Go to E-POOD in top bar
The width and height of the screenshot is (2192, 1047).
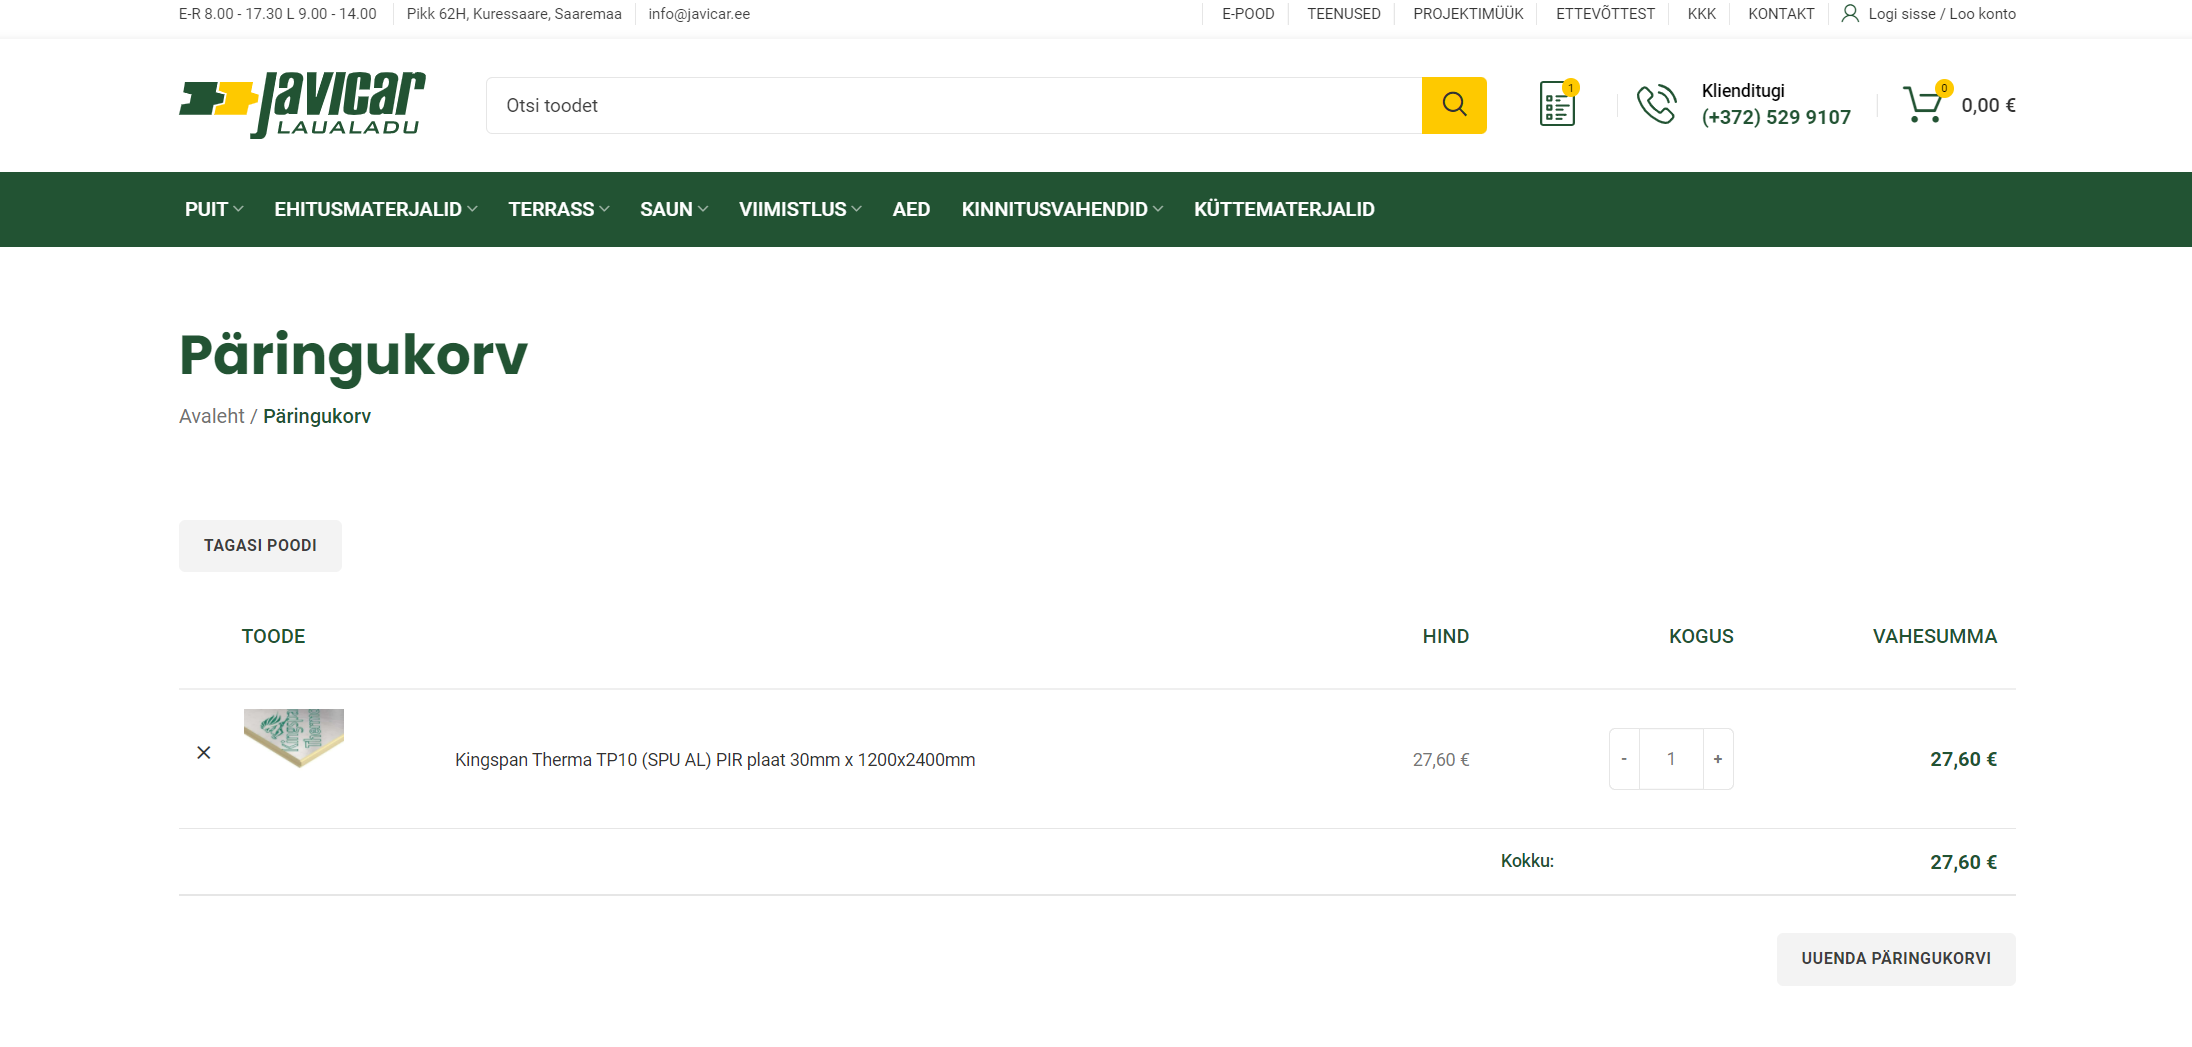click(x=1248, y=14)
